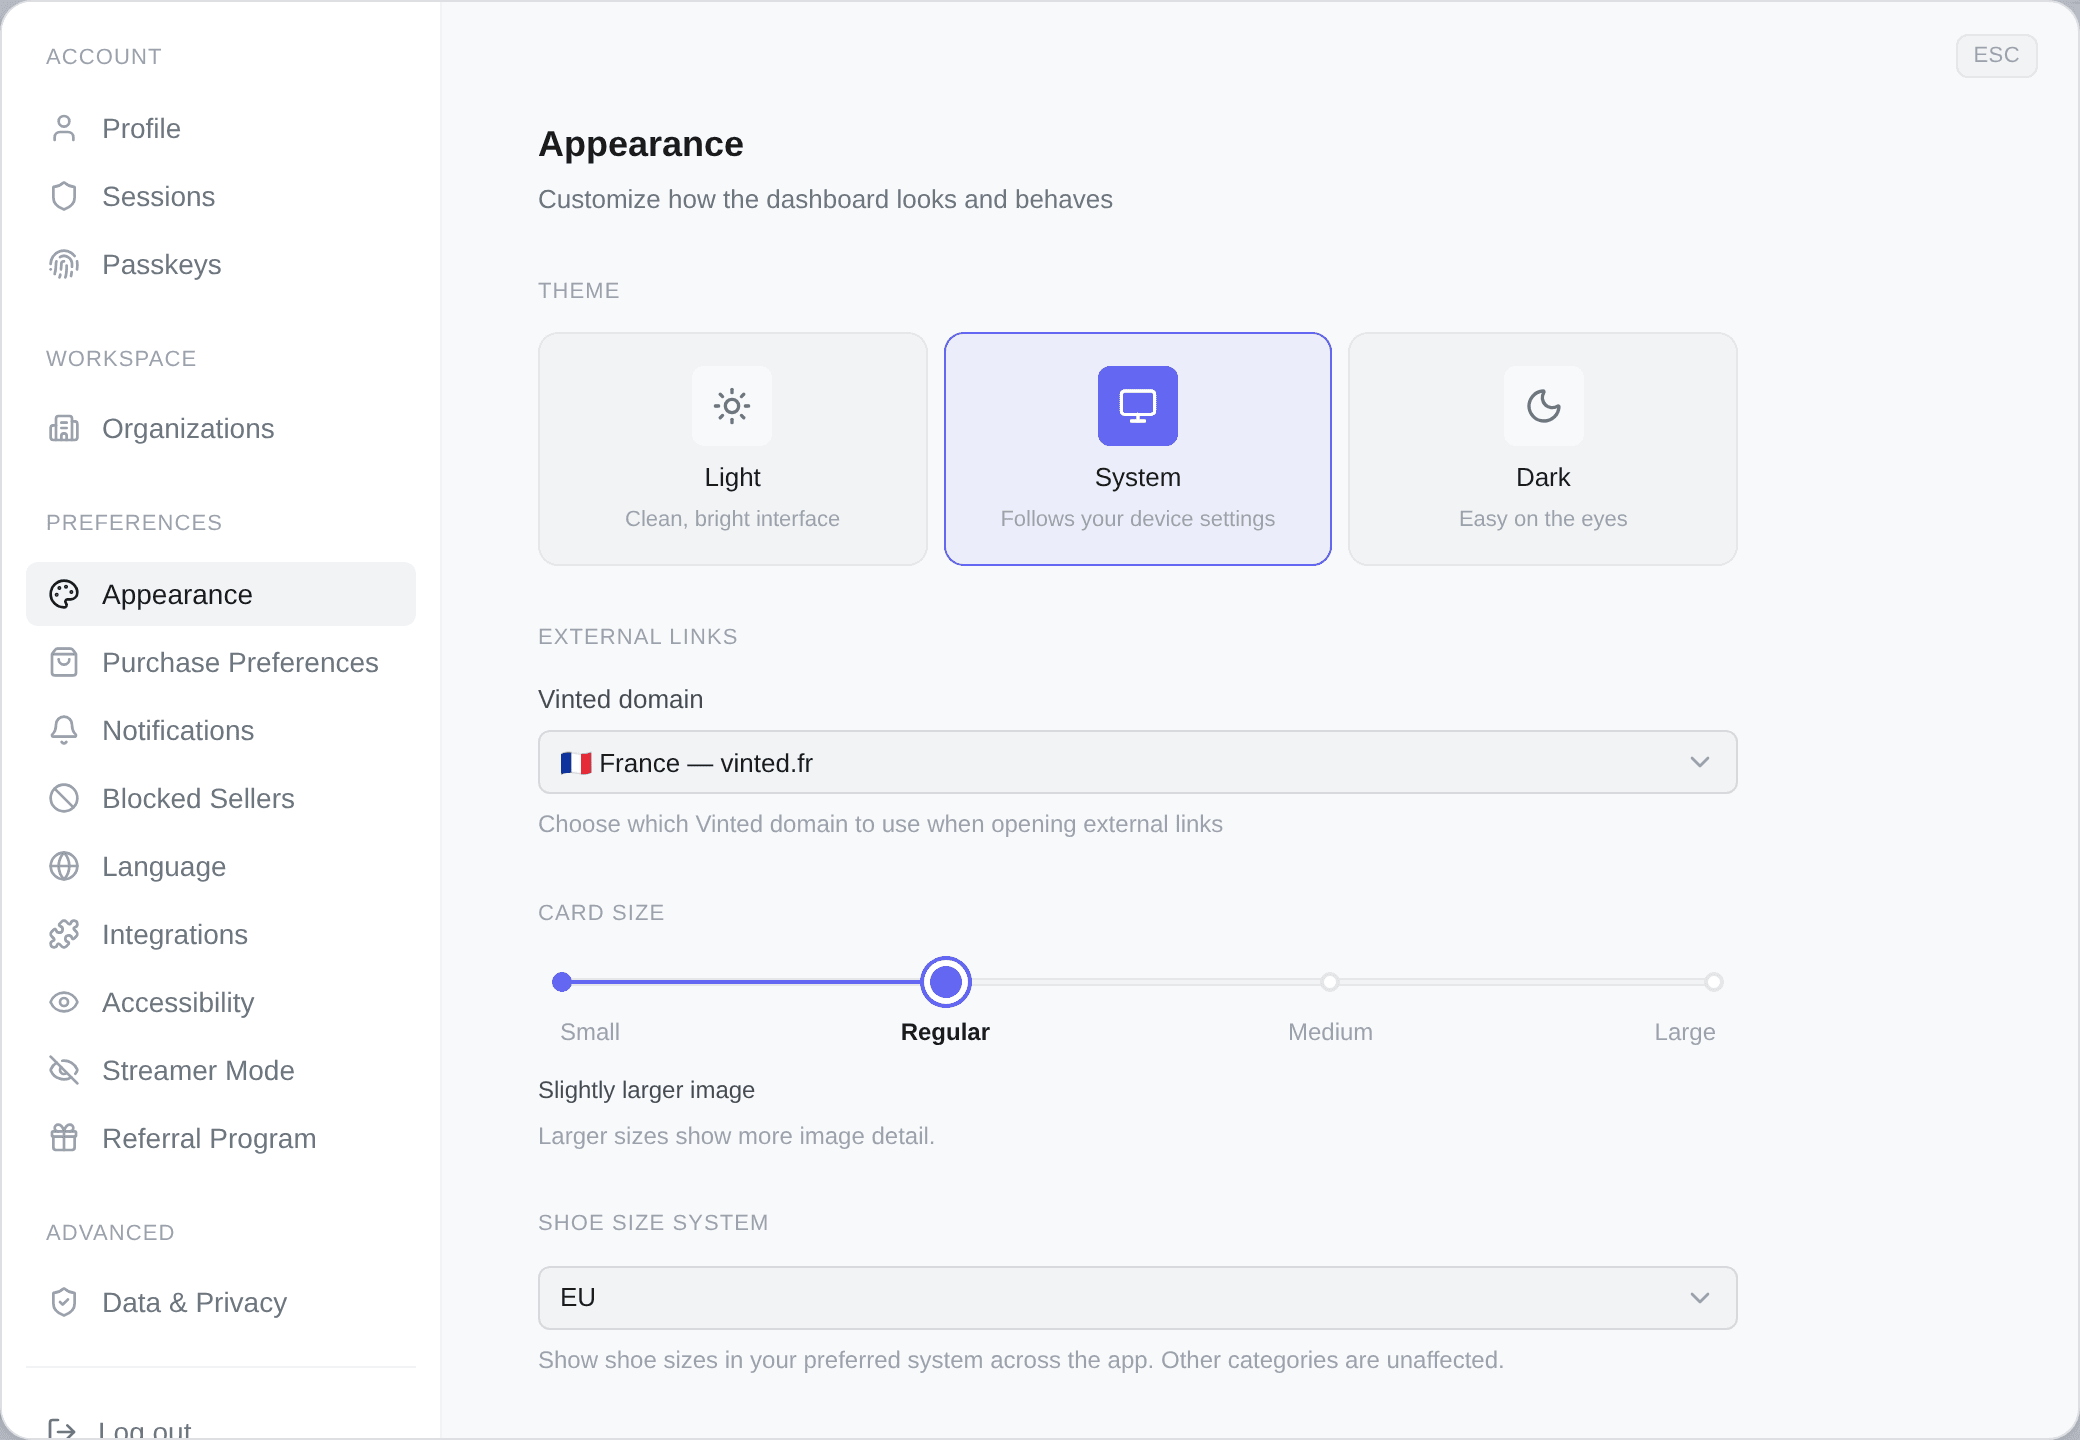The image size is (2080, 1440).
Task: Click the sun icon in Light theme
Action: click(732, 406)
